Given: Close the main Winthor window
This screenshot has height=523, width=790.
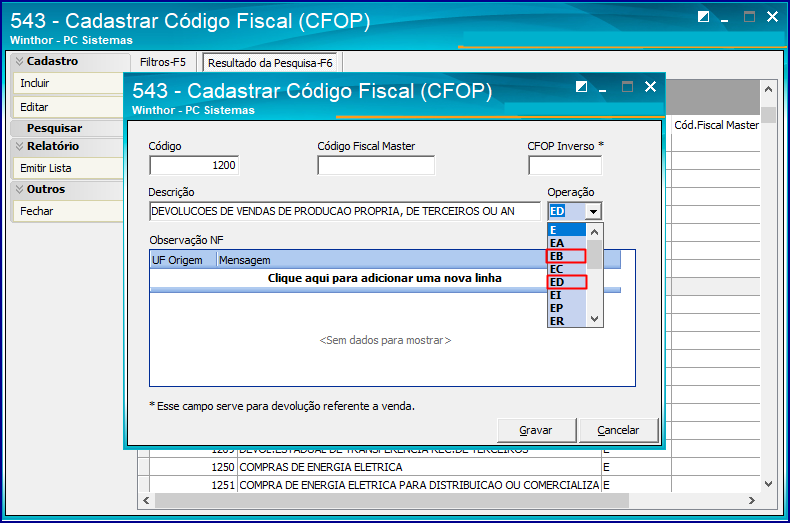Looking at the screenshot, I should click(772, 17).
